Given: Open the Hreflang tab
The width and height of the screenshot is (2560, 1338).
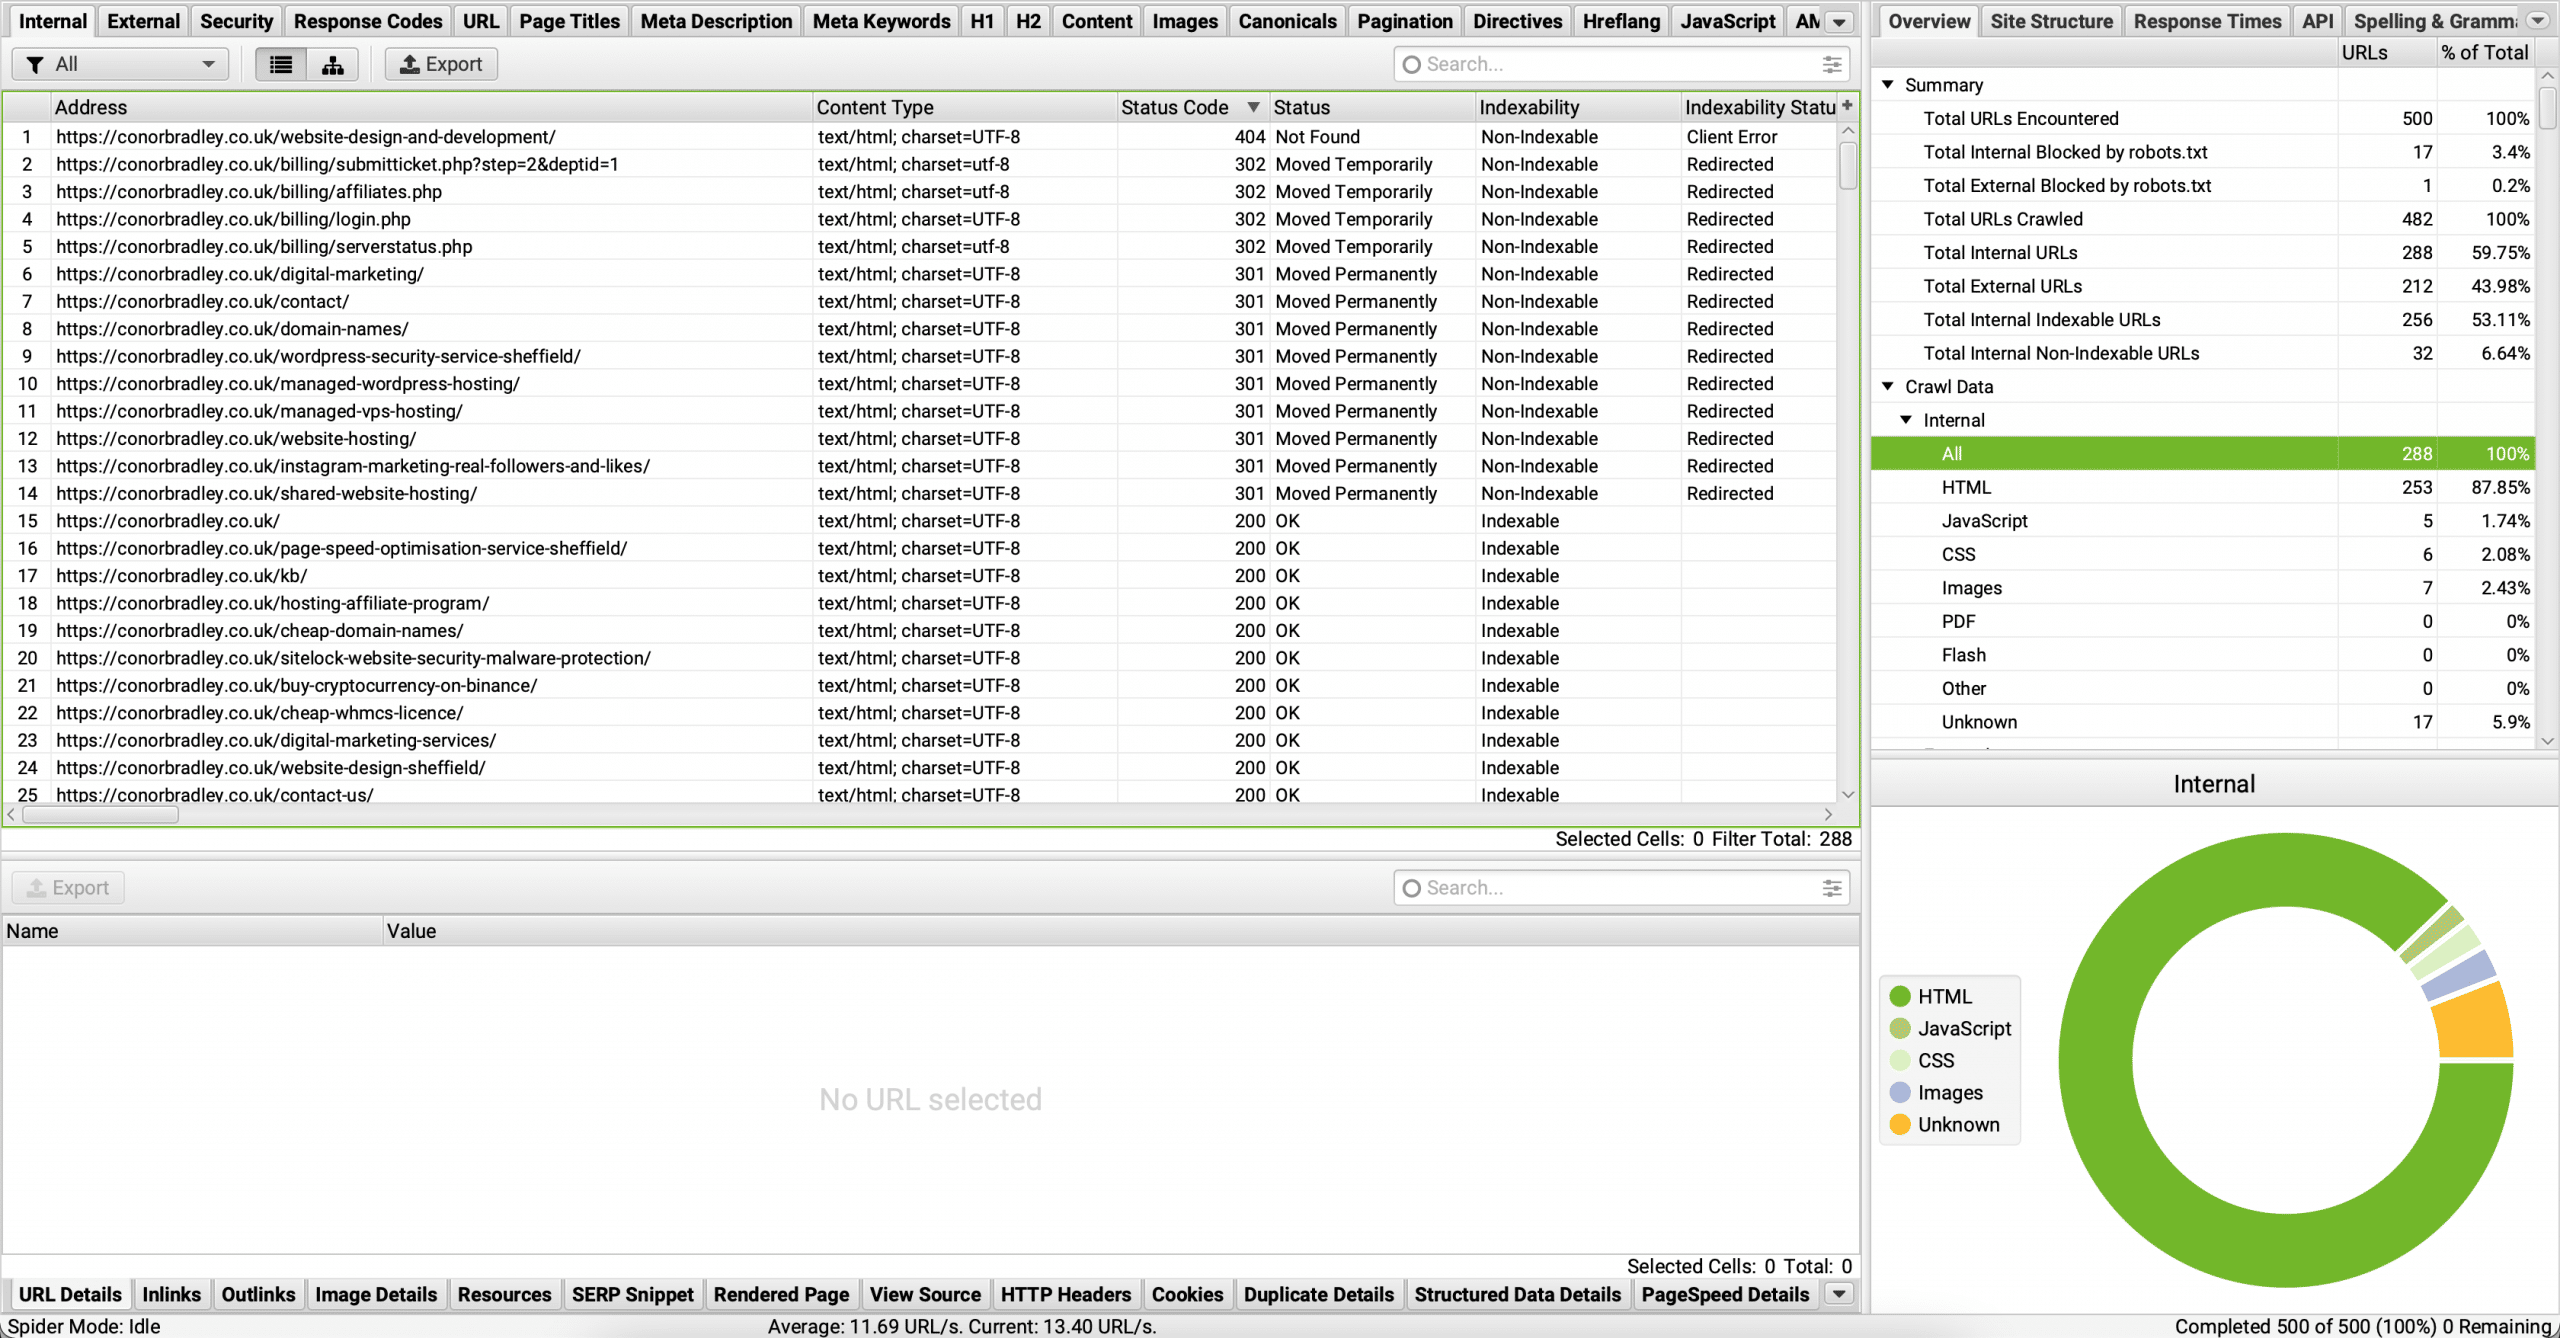Looking at the screenshot, I should [x=1621, y=21].
